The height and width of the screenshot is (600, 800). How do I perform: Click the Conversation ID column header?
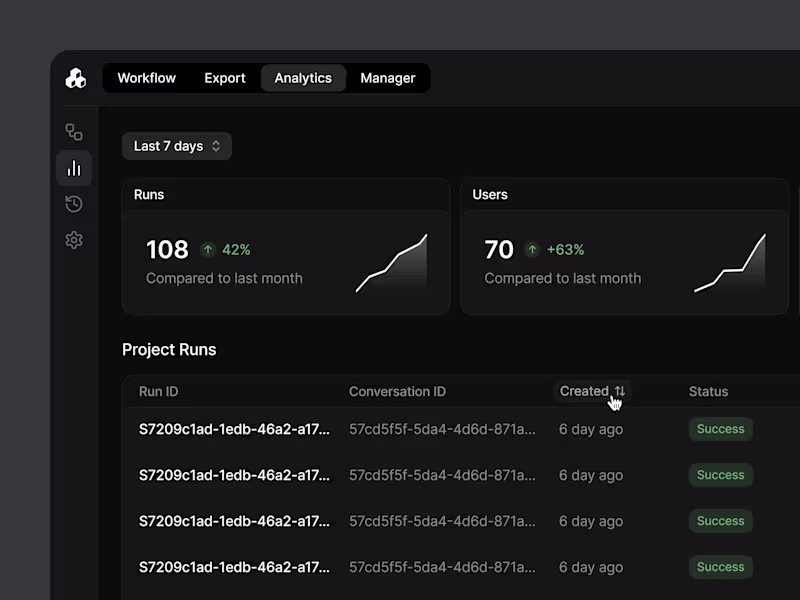397,391
